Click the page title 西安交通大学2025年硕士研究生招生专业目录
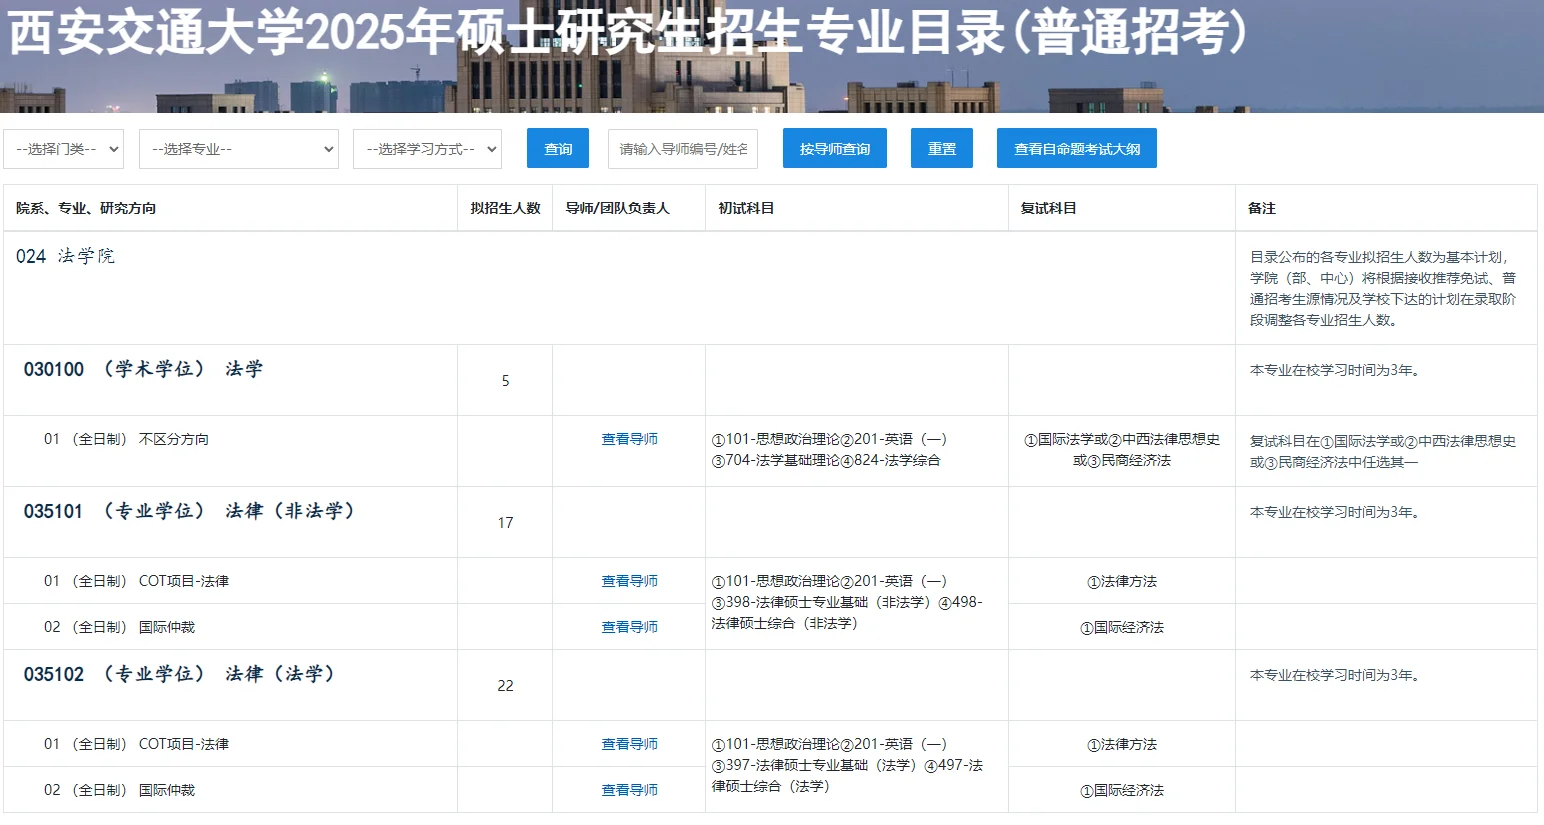The height and width of the screenshot is (825, 1544). [629, 32]
